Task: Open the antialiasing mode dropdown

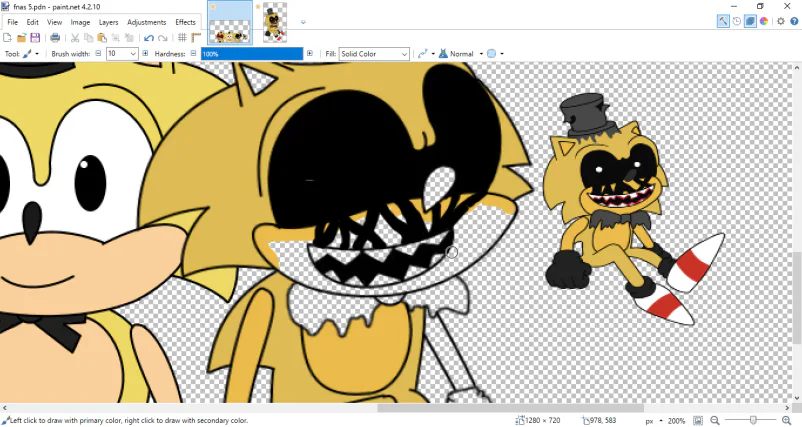Action: [x=426, y=53]
